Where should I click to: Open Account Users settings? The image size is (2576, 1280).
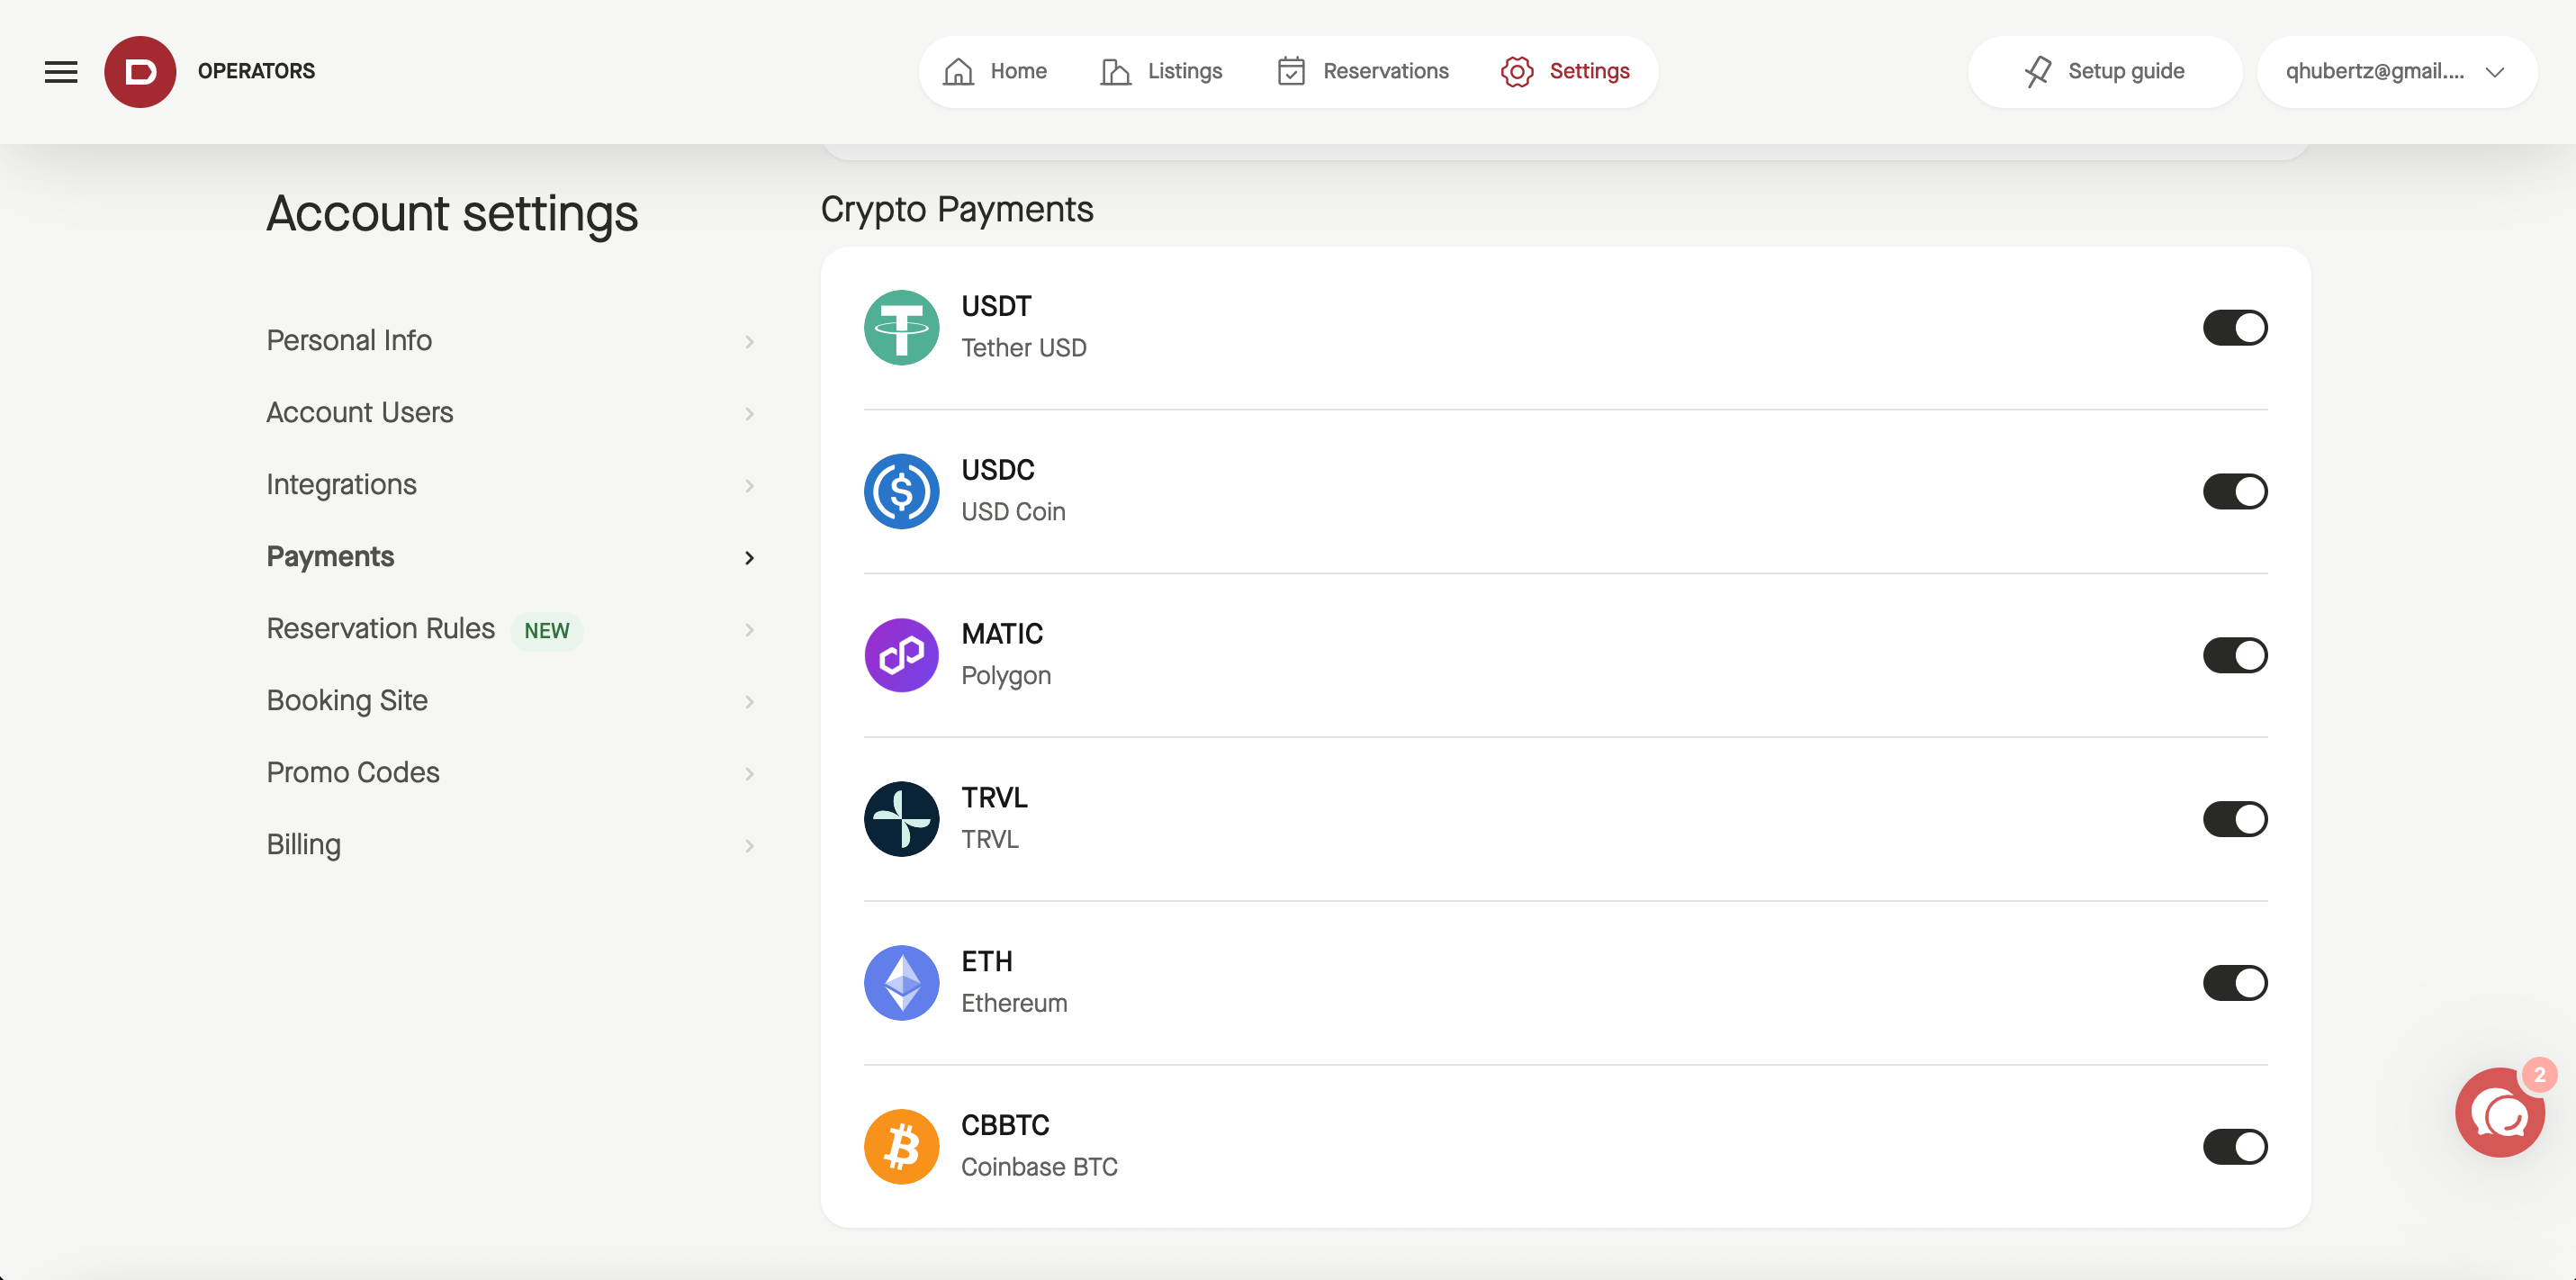point(510,413)
